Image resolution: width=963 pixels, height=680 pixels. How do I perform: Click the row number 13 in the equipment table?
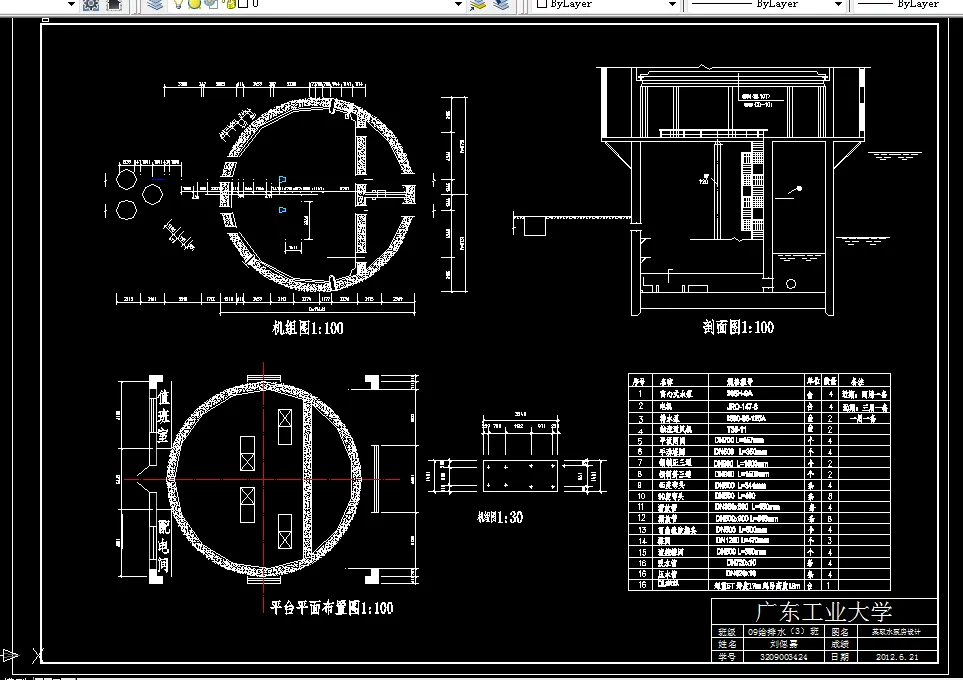[x=642, y=530]
